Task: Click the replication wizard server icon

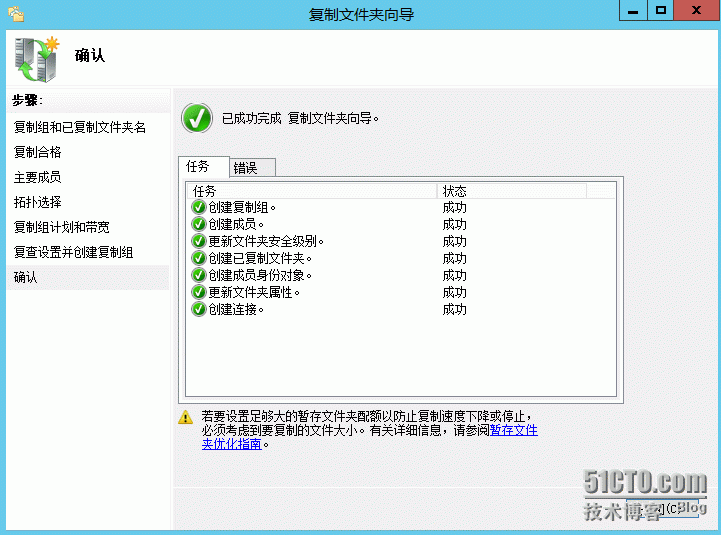Action: [x=37, y=59]
